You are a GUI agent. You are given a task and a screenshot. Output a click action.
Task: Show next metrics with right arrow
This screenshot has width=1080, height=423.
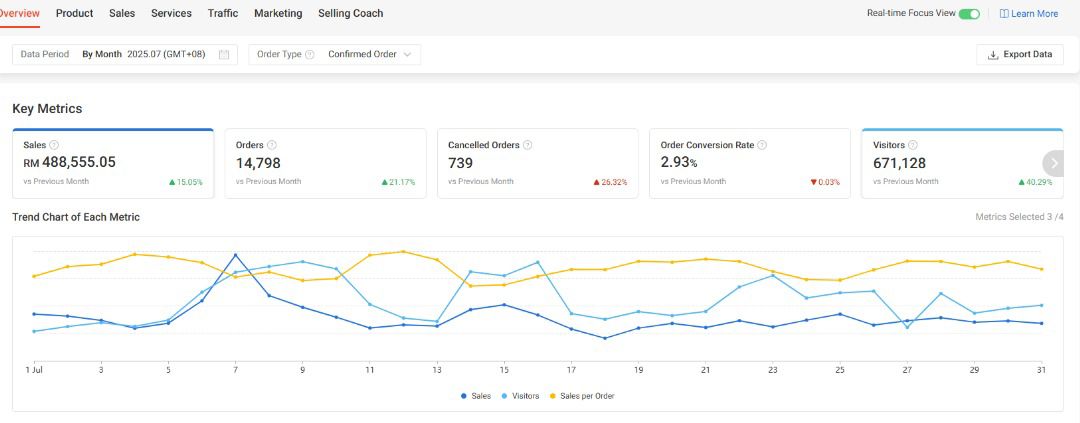(1054, 164)
